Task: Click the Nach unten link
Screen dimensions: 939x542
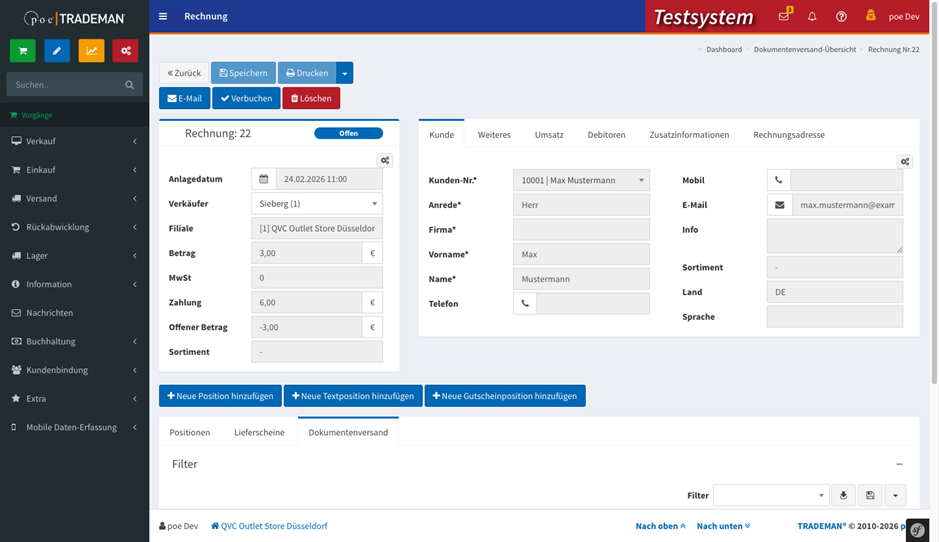Action: (x=723, y=526)
